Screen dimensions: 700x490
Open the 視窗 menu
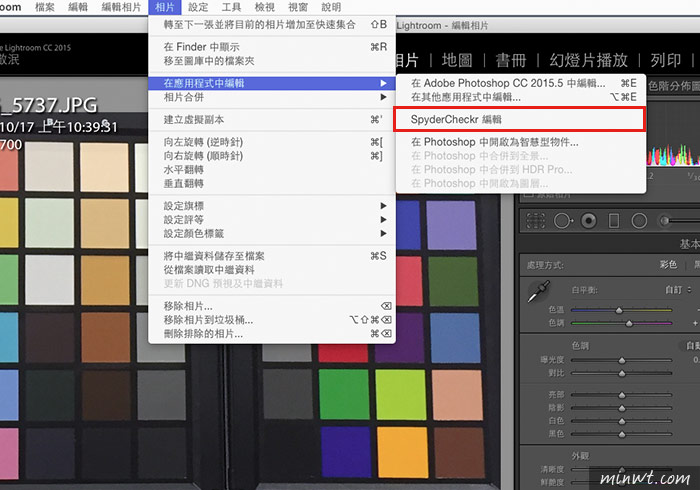point(298,7)
